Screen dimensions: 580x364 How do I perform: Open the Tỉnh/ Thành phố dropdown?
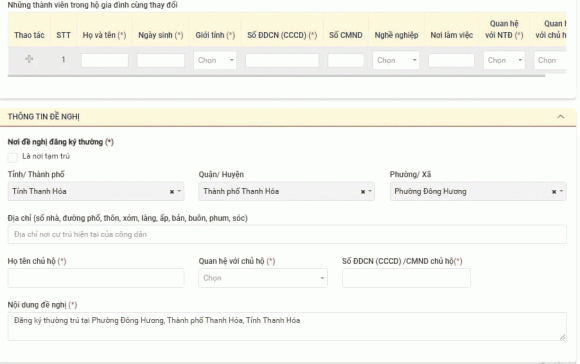pyautogui.click(x=96, y=191)
